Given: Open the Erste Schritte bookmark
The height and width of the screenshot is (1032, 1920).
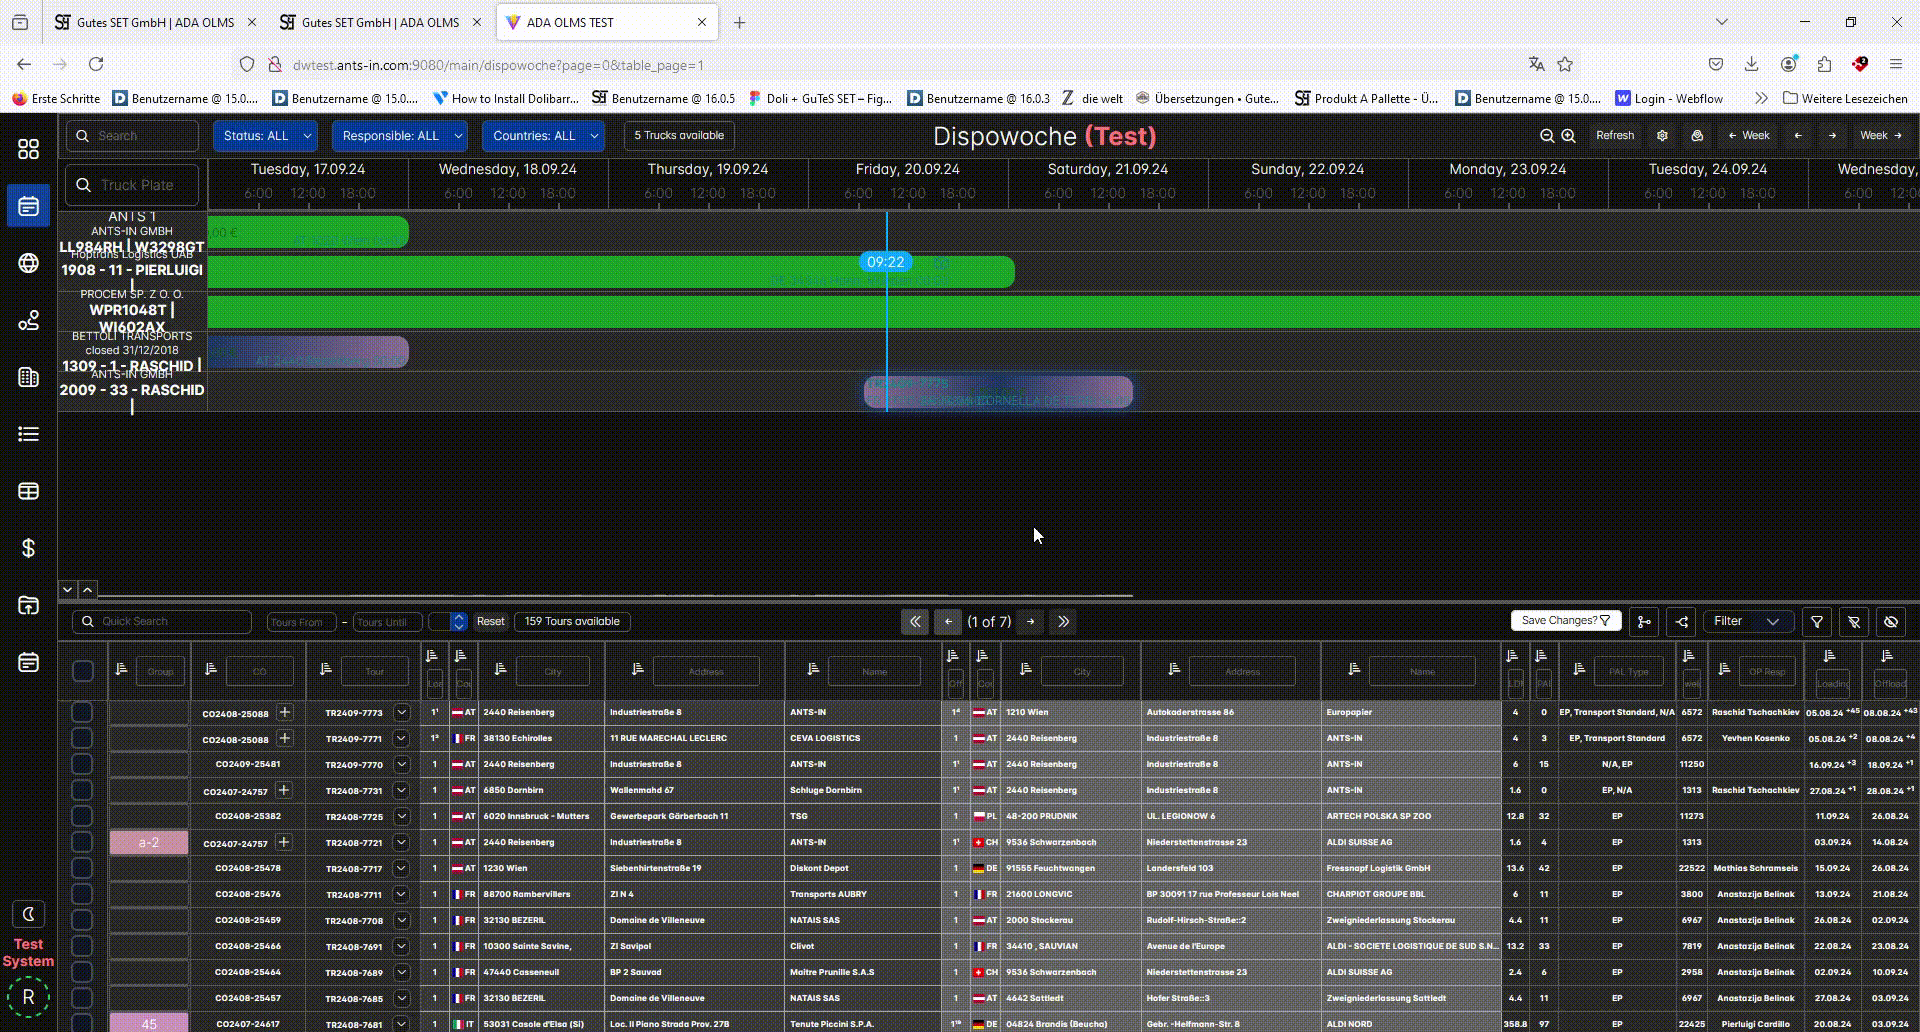Looking at the screenshot, I should [x=56, y=98].
